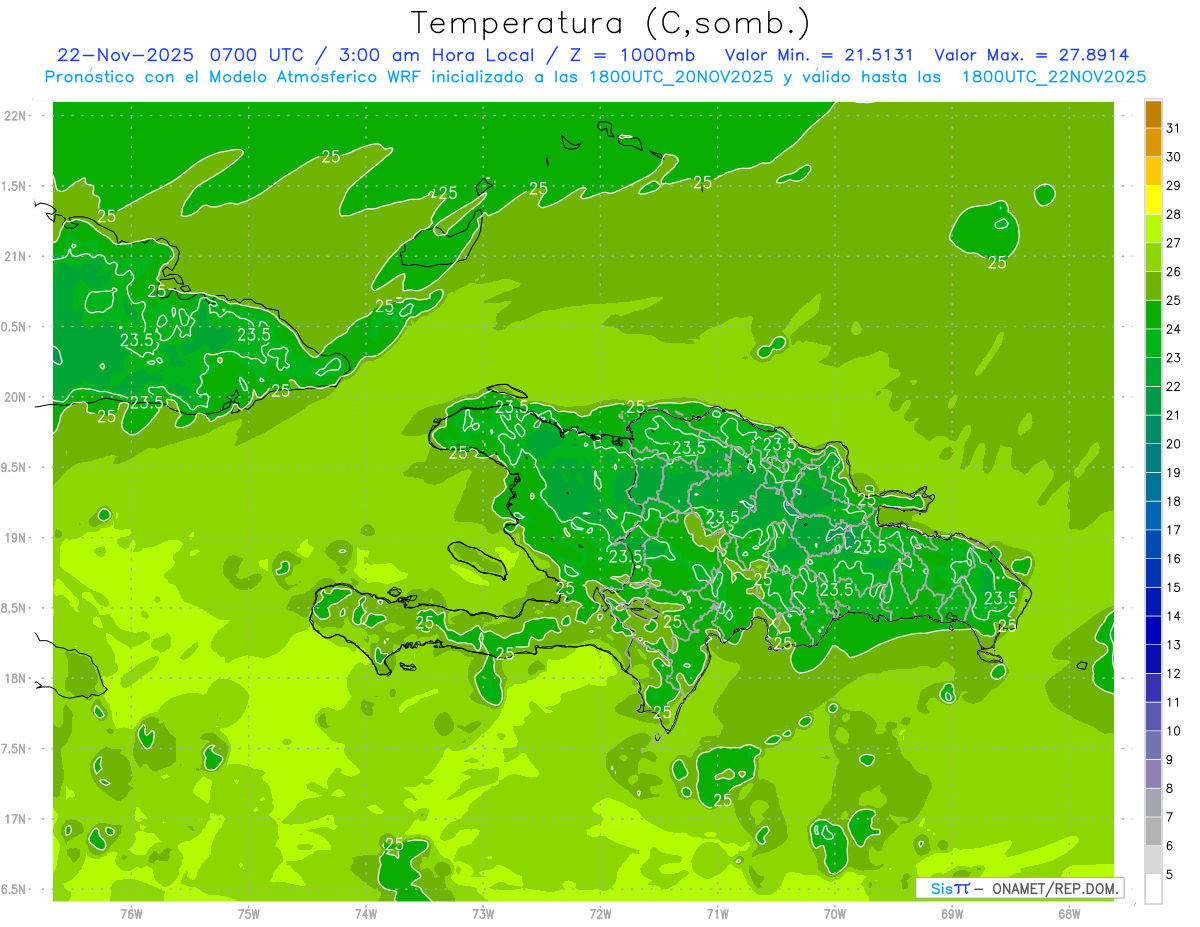Click the 68W longitude axis label
Viewport: 1200px width, 927px height.
pyautogui.click(x=1069, y=914)
